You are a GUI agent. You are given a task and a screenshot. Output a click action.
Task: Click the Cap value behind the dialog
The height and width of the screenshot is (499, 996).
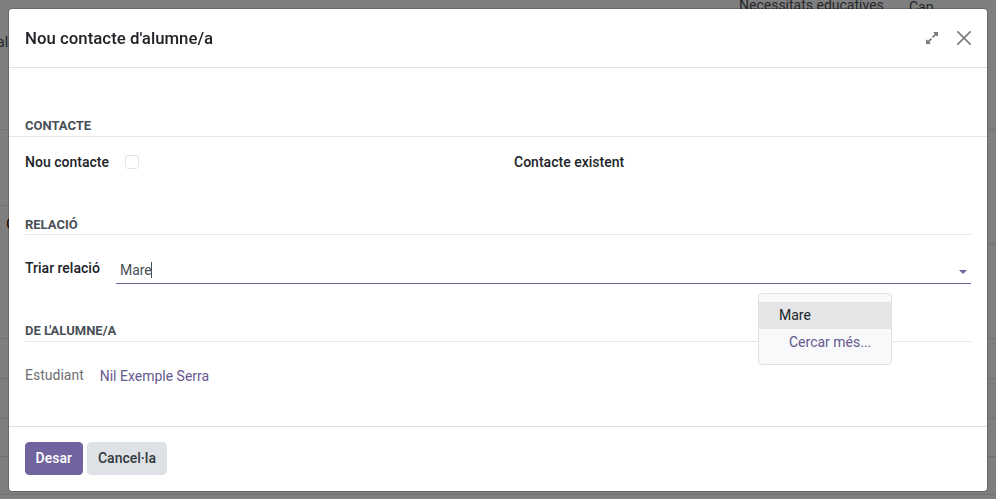point(921,5)
